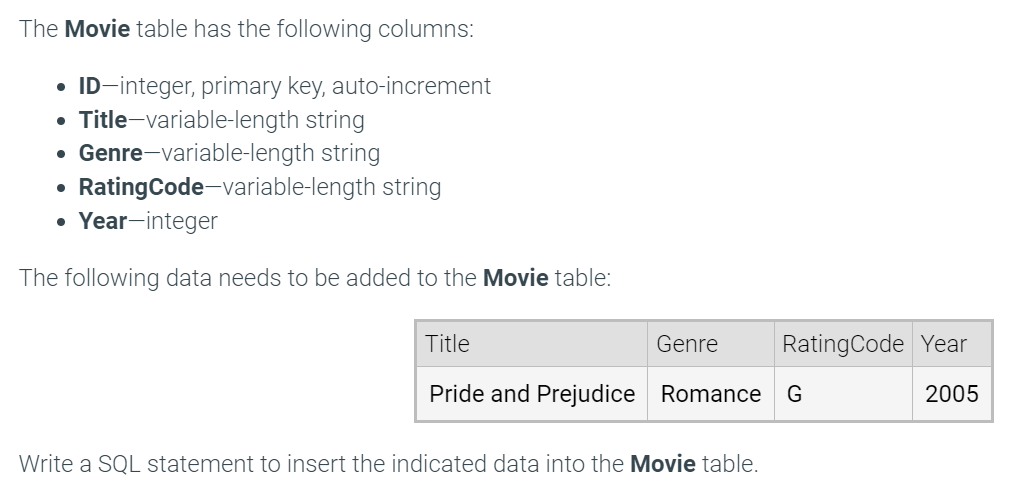
Task: Select the Year table header cell
Action: coord(952,344)
